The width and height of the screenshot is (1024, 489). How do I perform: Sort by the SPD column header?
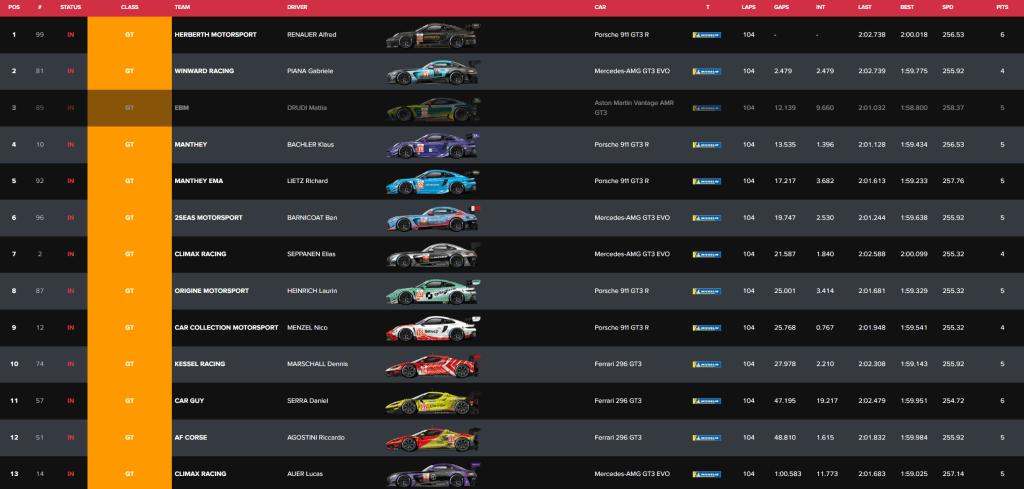(x=948, y=7)
